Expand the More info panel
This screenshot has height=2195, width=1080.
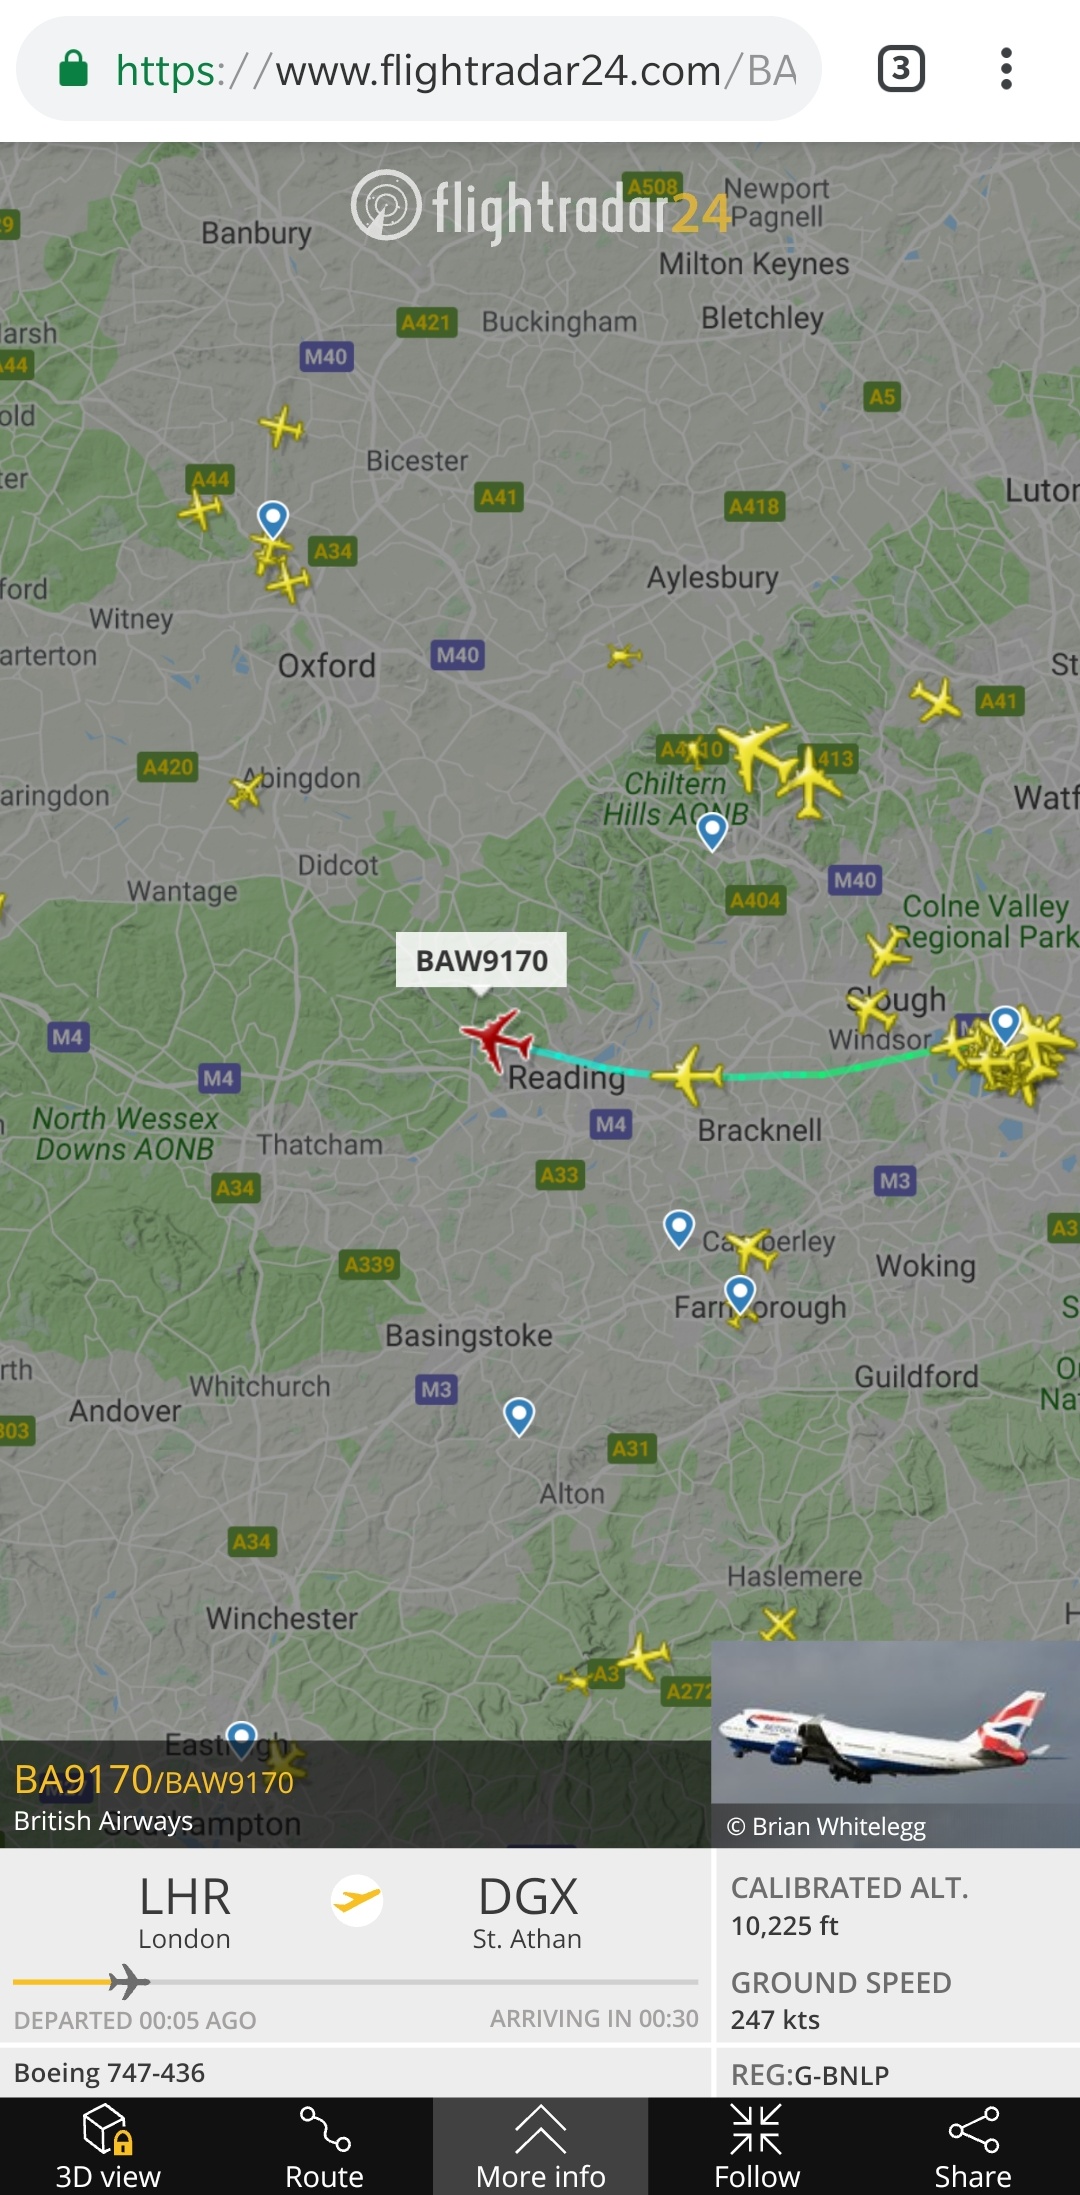pos(540,2147)
